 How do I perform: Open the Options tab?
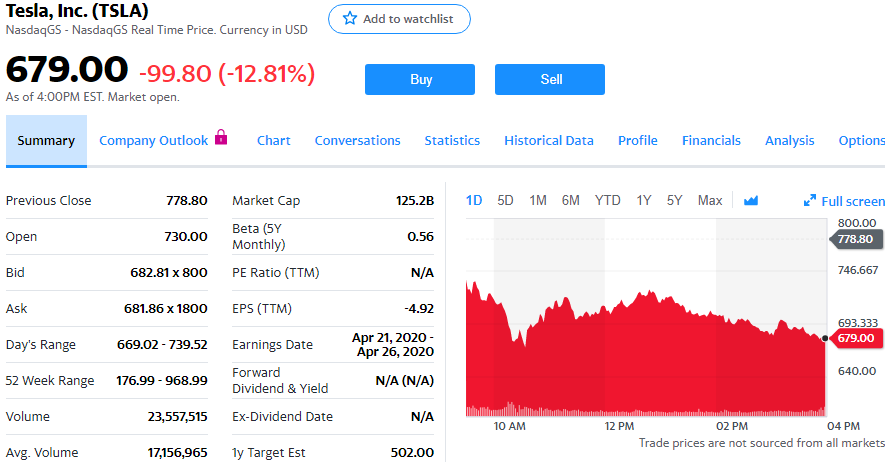(861, 141)
